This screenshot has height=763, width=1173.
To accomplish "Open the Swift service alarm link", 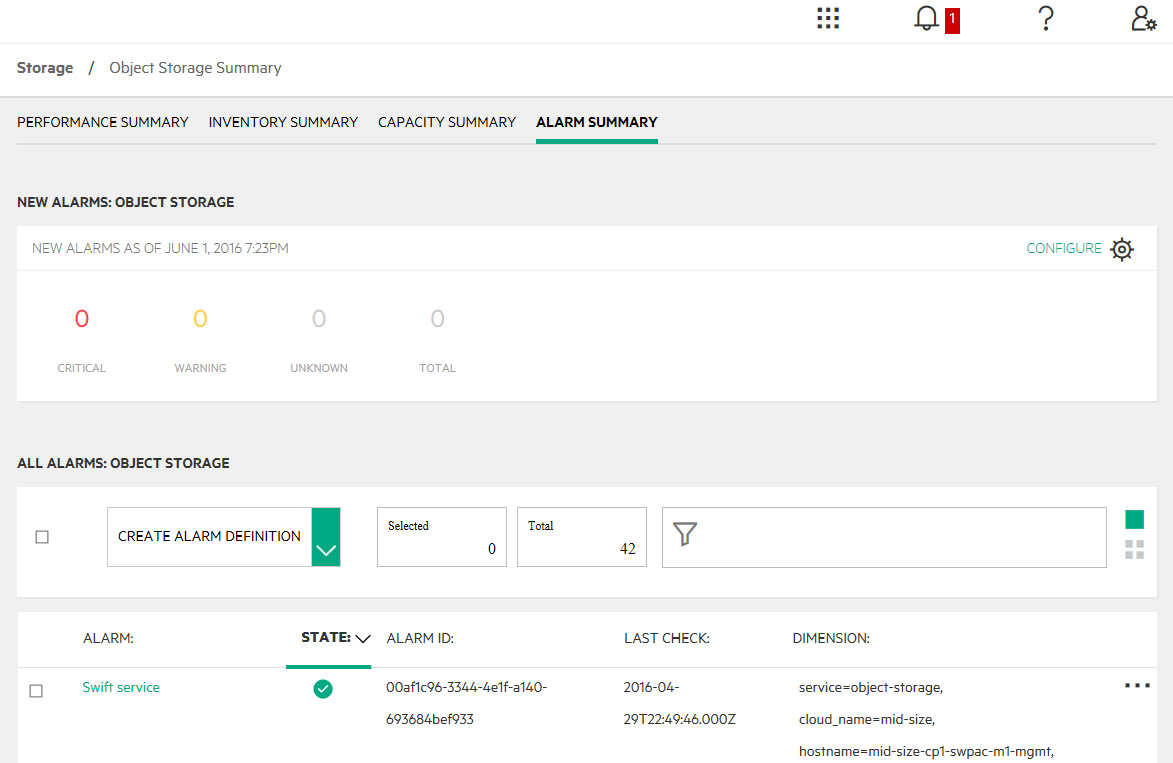I will click(121, 688).
